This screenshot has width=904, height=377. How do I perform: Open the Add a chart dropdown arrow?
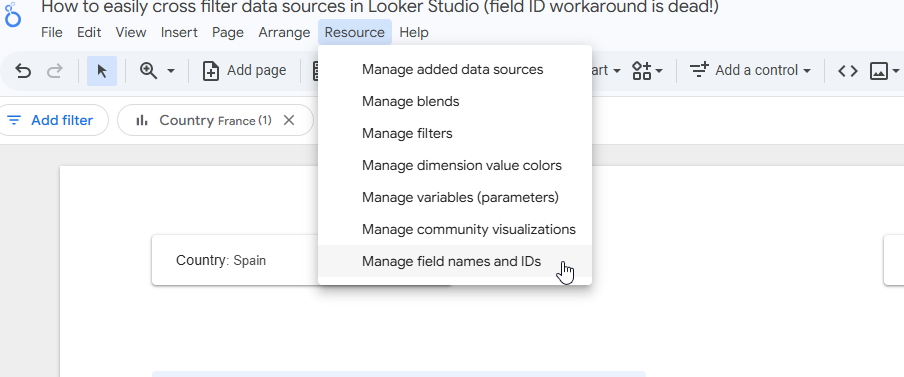[x=617, y=71]
